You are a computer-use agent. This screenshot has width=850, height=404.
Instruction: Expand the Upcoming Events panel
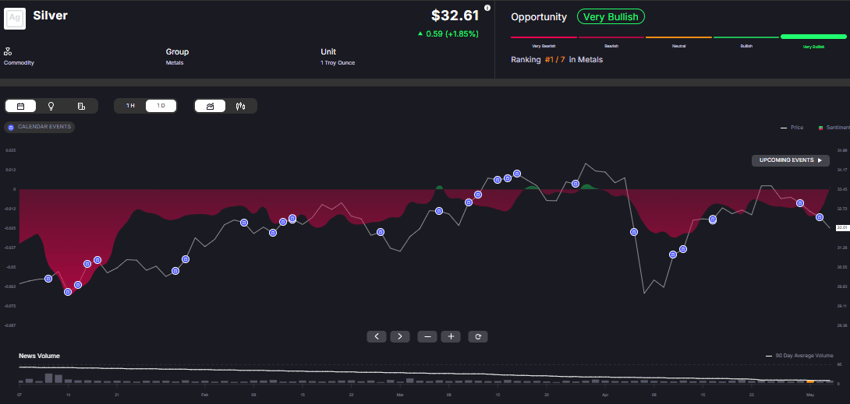(790, 161)
